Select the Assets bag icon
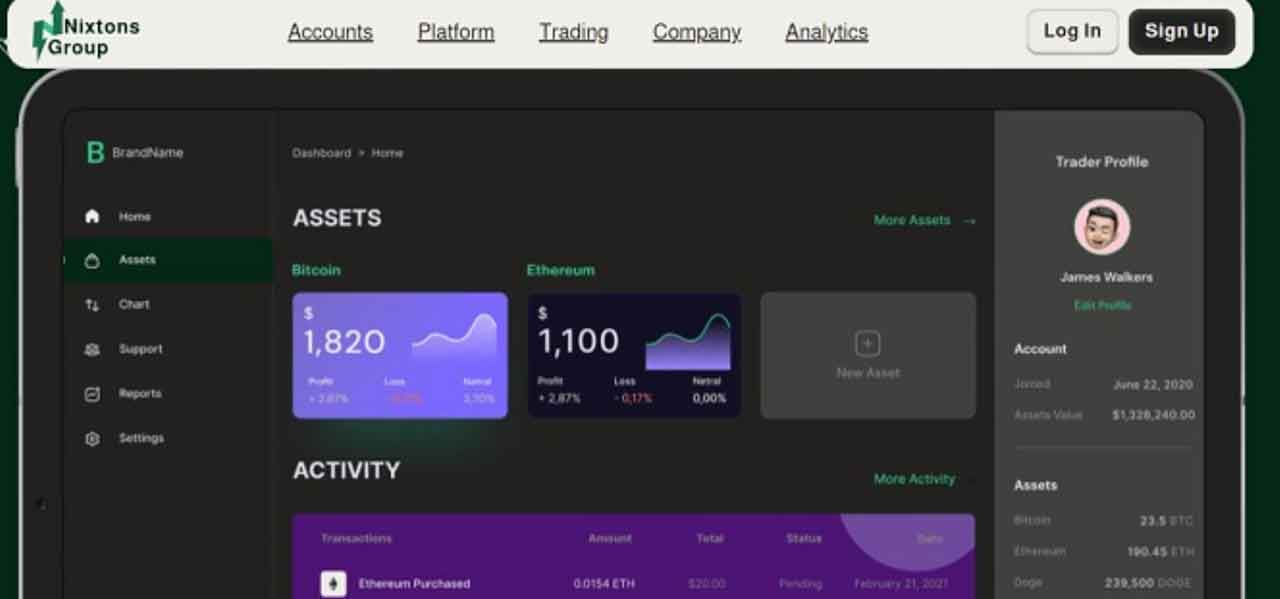The width and height of the screenshot is (1280, 599). 93,260
